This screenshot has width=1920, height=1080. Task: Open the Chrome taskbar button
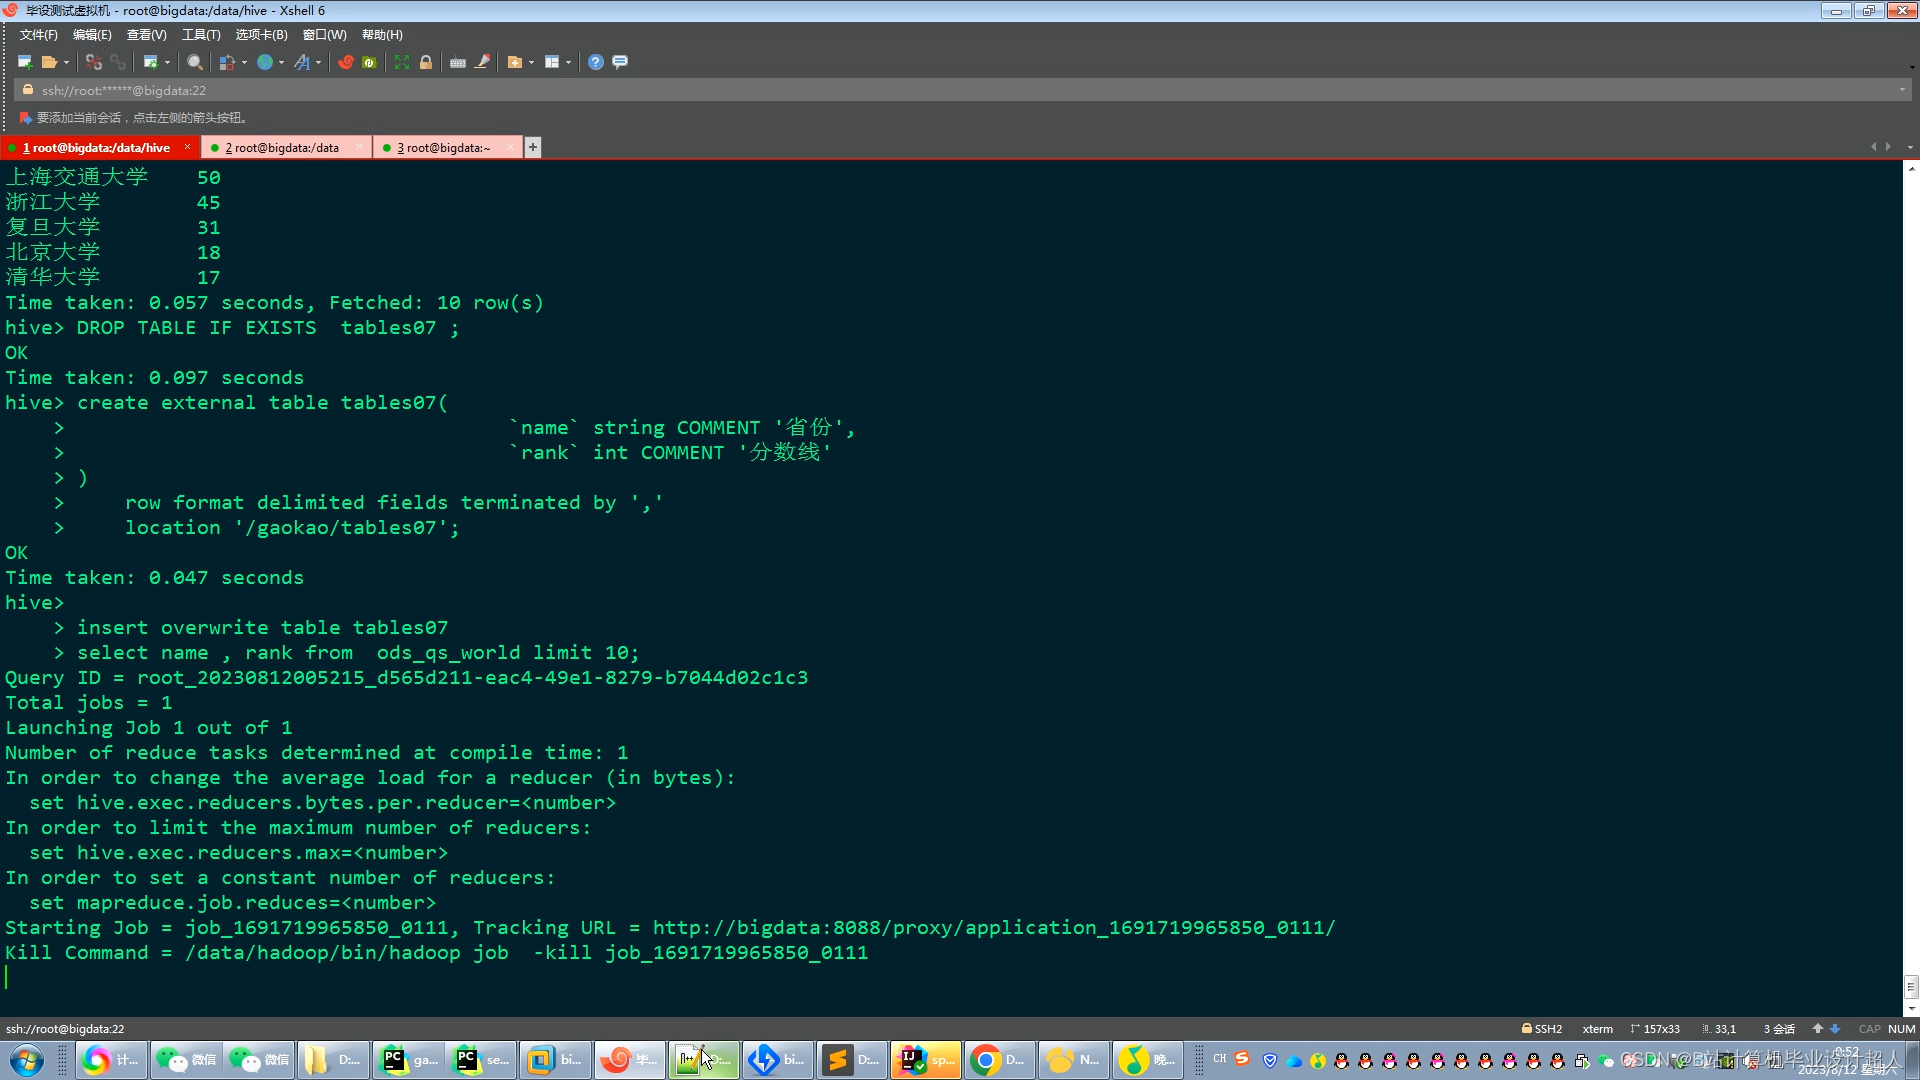click(x=1000, y=1060)
